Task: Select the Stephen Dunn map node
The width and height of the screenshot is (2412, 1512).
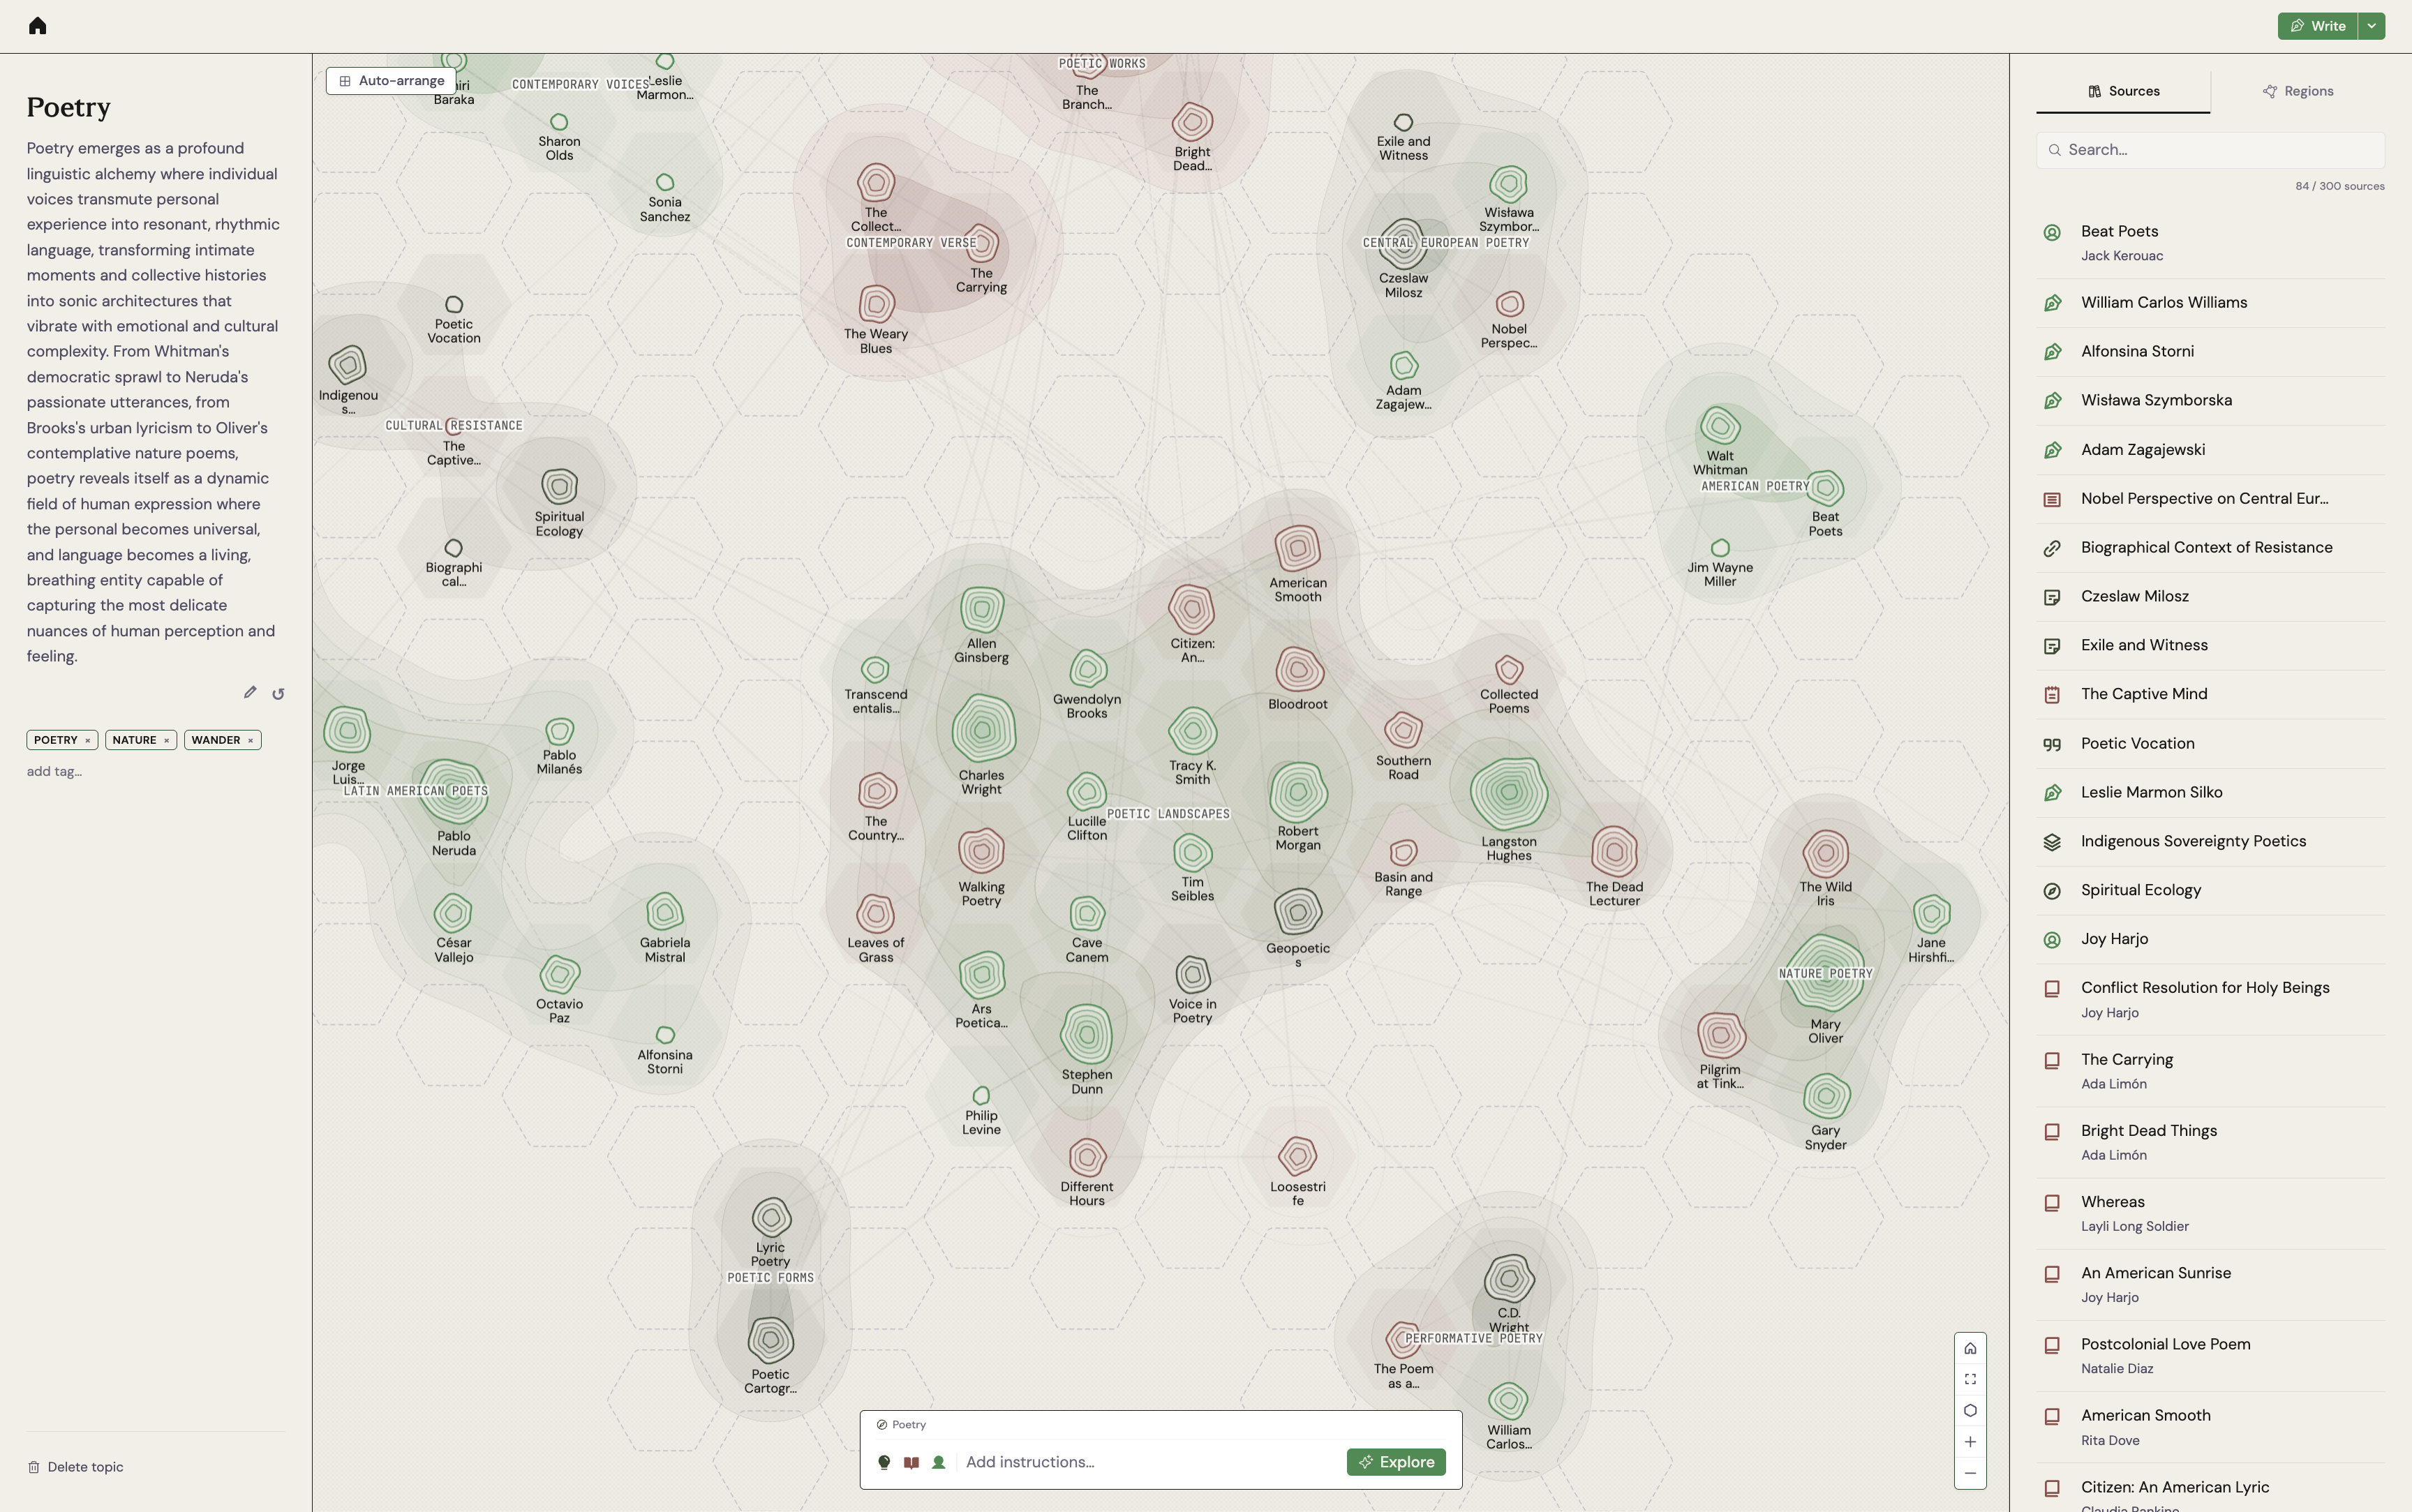Action: coord(1087,1034)
